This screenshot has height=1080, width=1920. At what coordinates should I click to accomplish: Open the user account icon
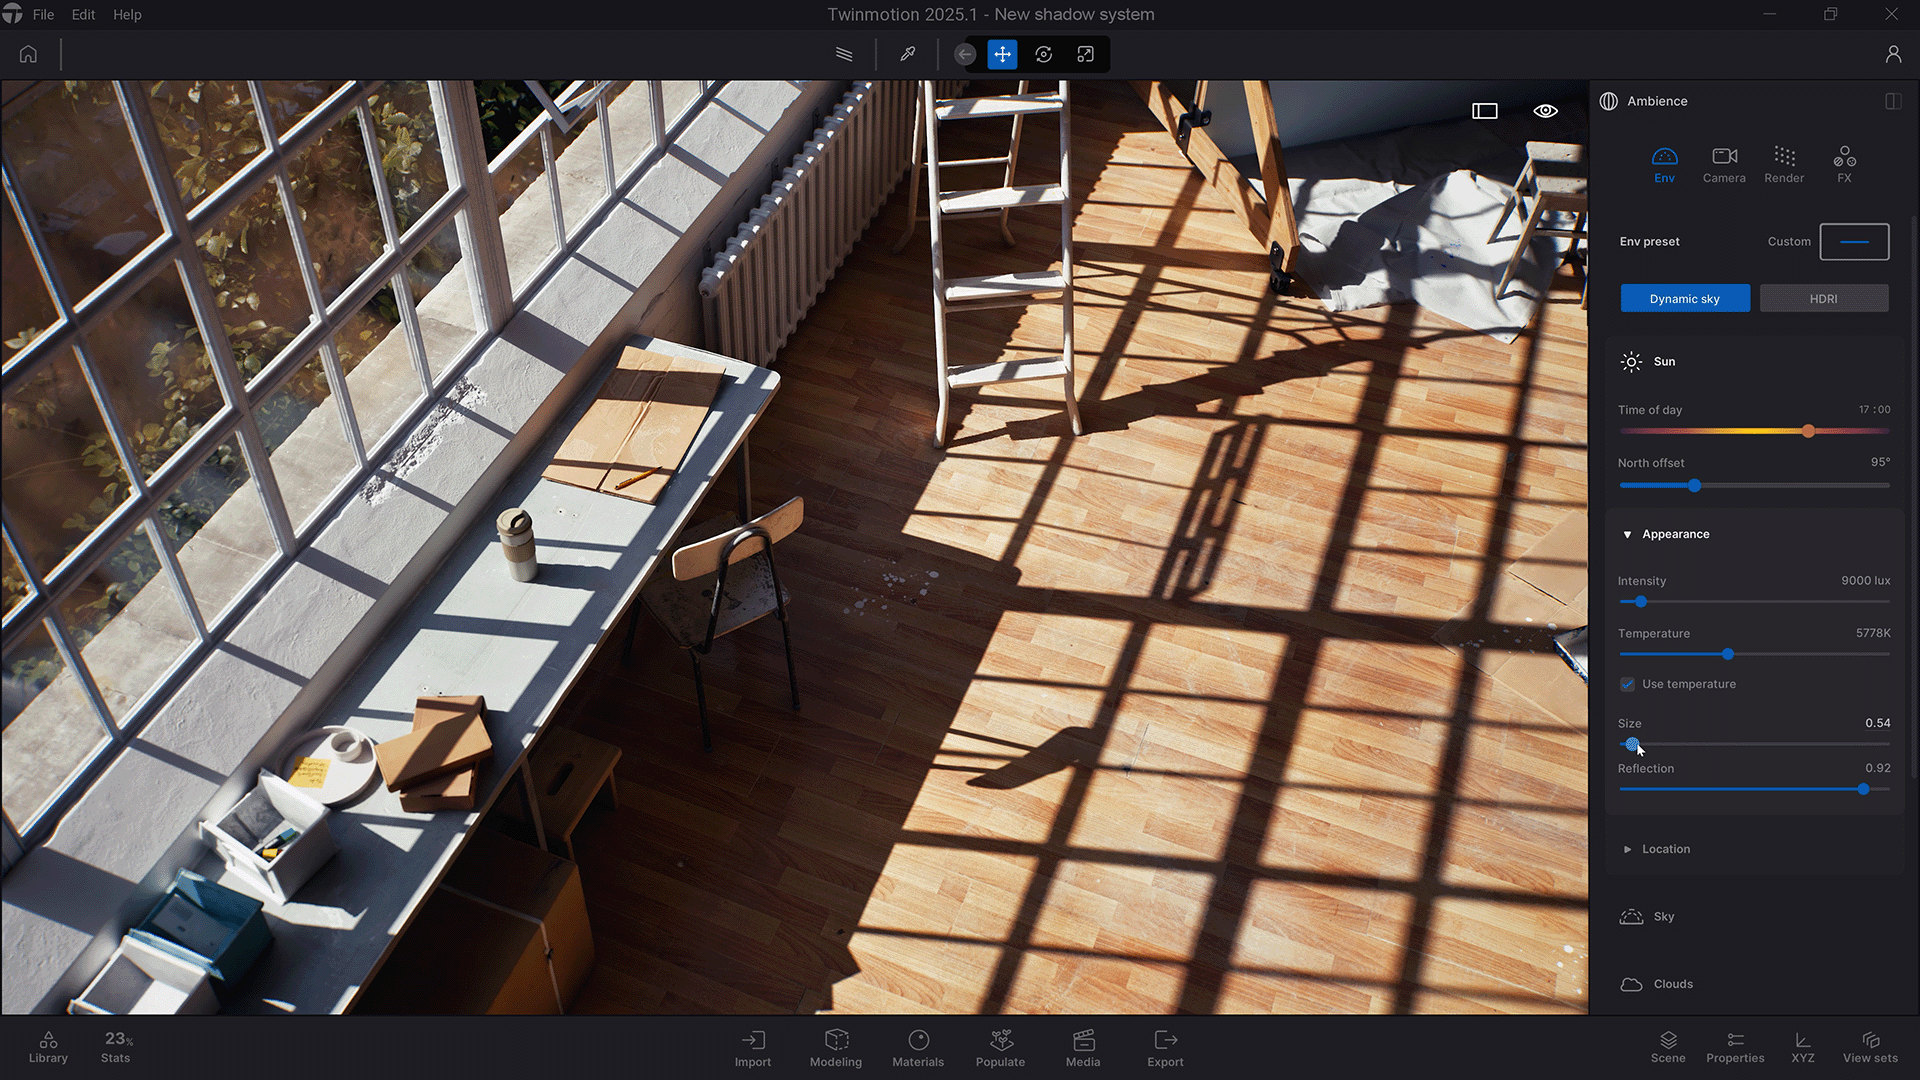coord(1893,54)
